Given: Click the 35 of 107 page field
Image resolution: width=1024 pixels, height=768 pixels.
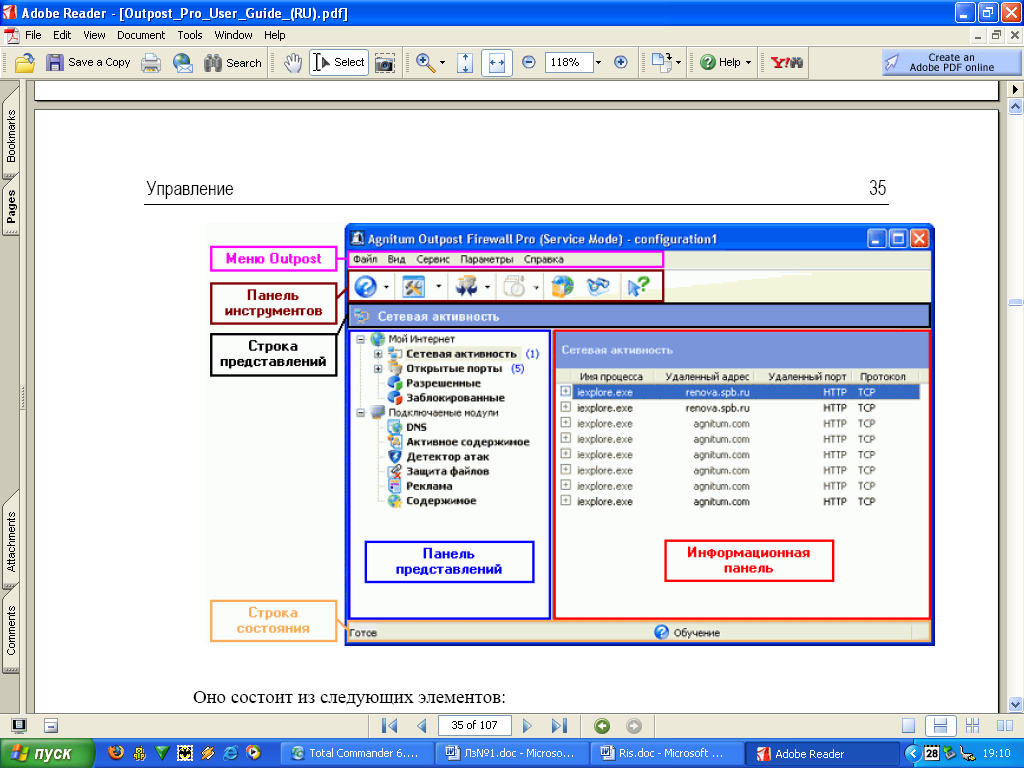Looking at the screenshot, I should pos(475,726).
